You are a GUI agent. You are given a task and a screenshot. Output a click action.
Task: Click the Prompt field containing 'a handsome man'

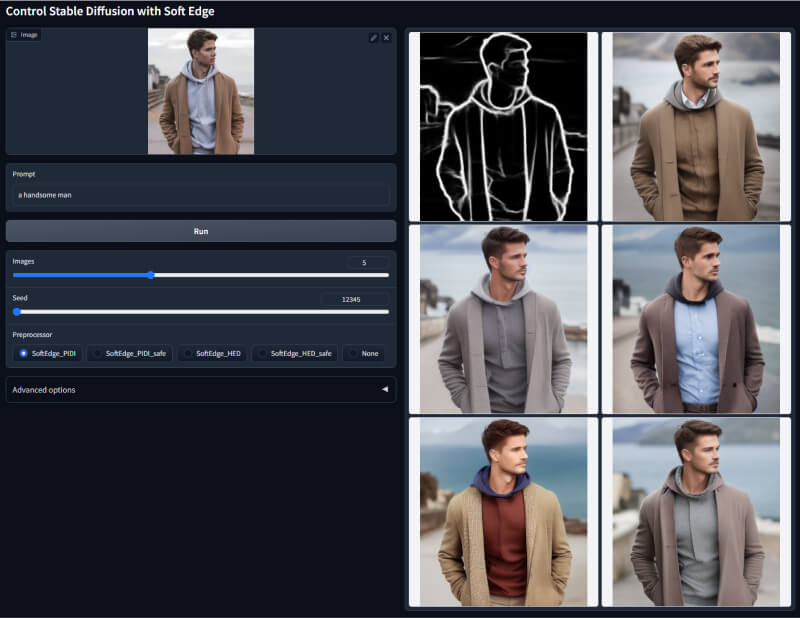click(200, 195)
